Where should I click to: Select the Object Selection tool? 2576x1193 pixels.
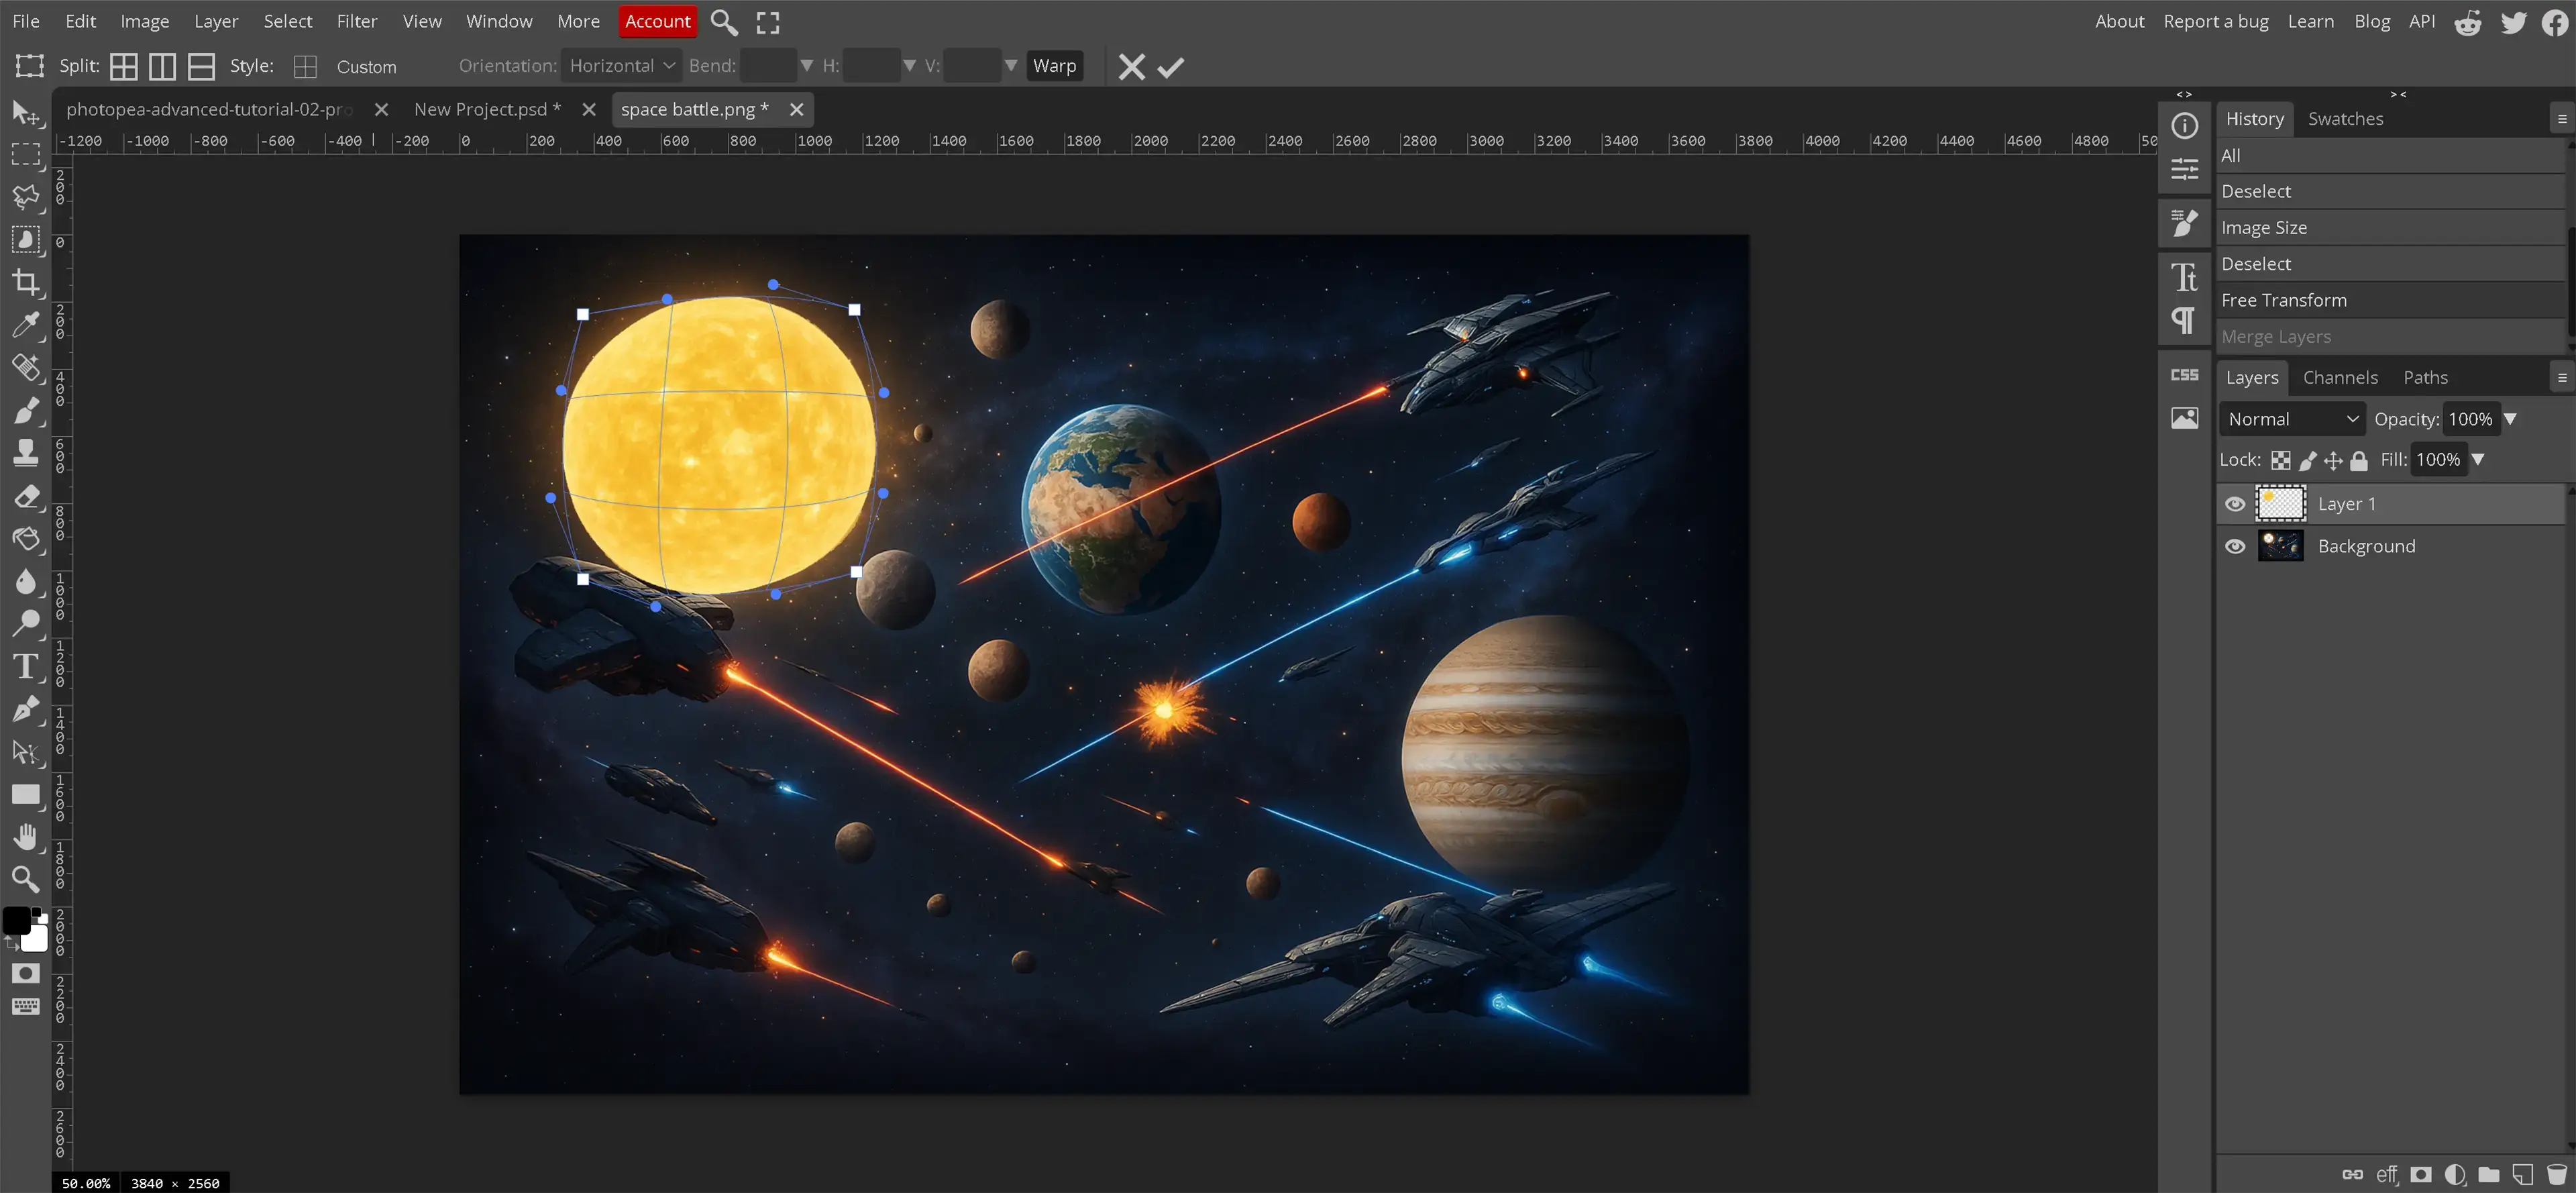tap(25, 239)
